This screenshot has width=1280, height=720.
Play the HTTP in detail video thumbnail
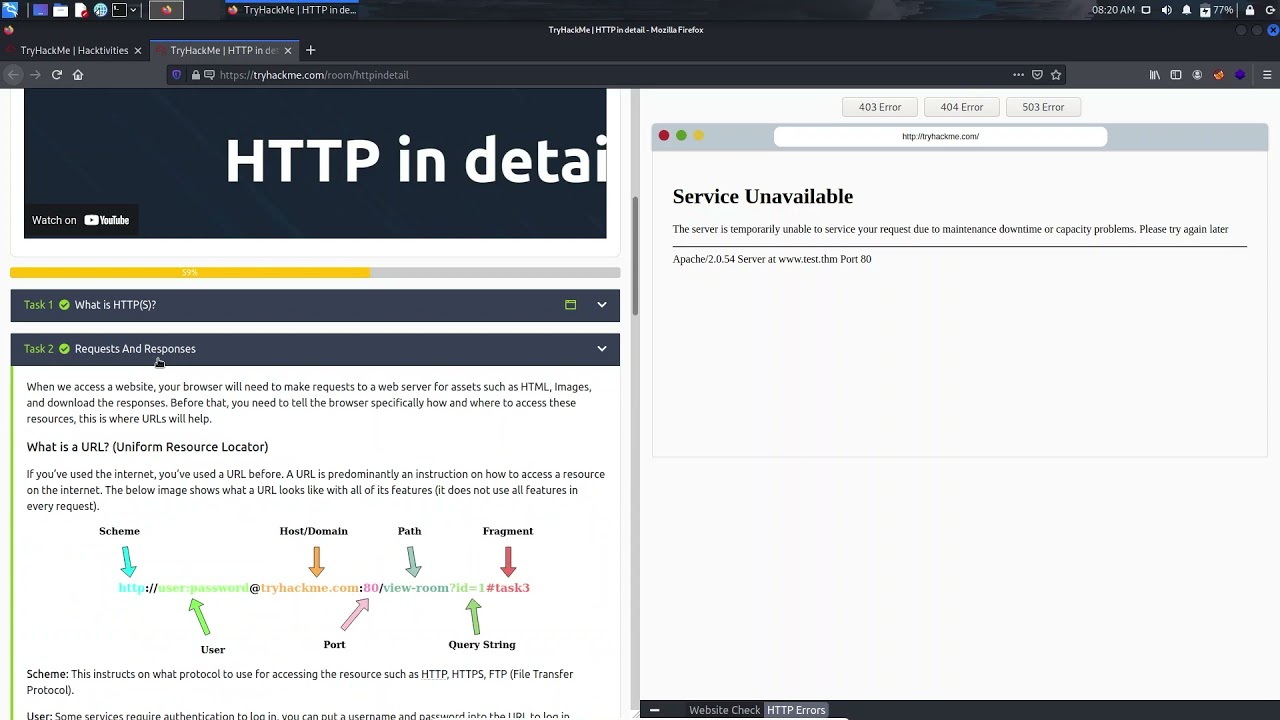tap(315, 163)
